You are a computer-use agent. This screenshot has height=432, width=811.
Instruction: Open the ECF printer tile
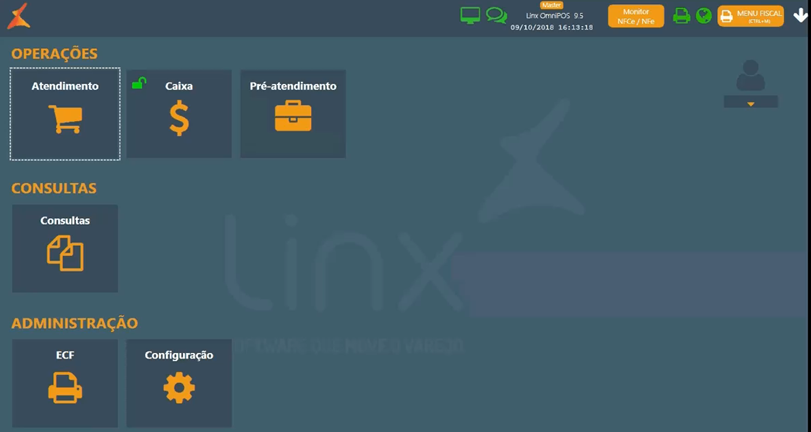coord(65,383)
